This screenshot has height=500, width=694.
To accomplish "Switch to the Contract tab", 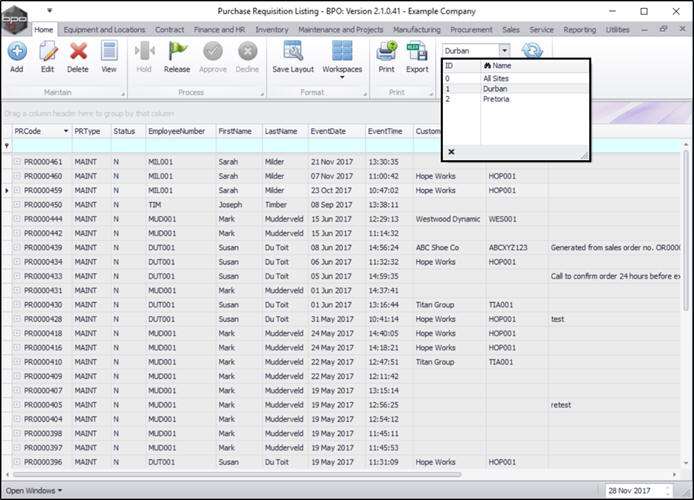I will click(170, 30).
